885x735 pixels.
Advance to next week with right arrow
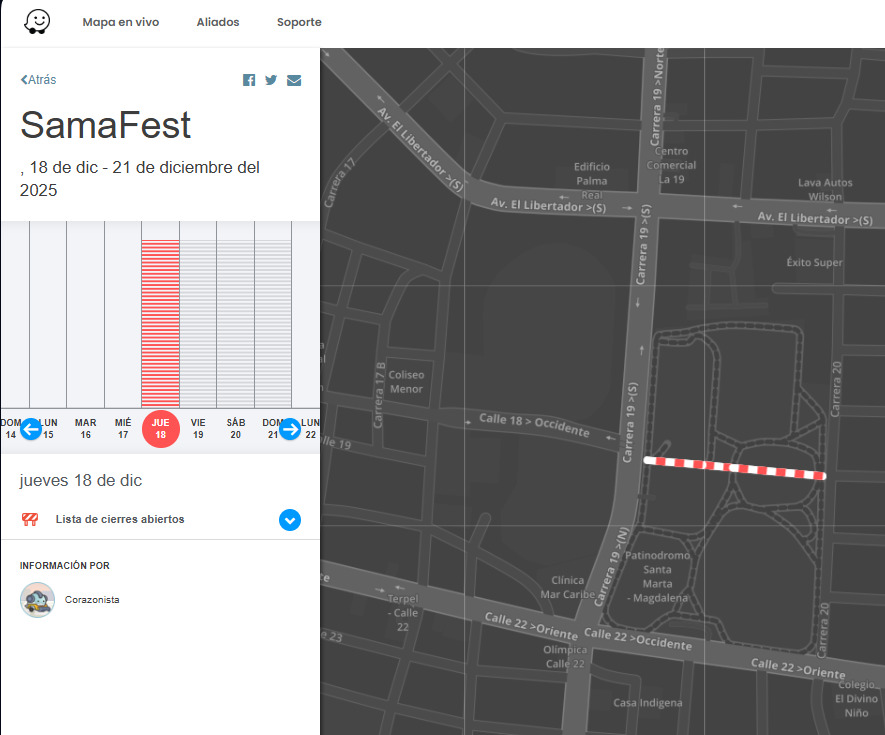click(290, 429)
